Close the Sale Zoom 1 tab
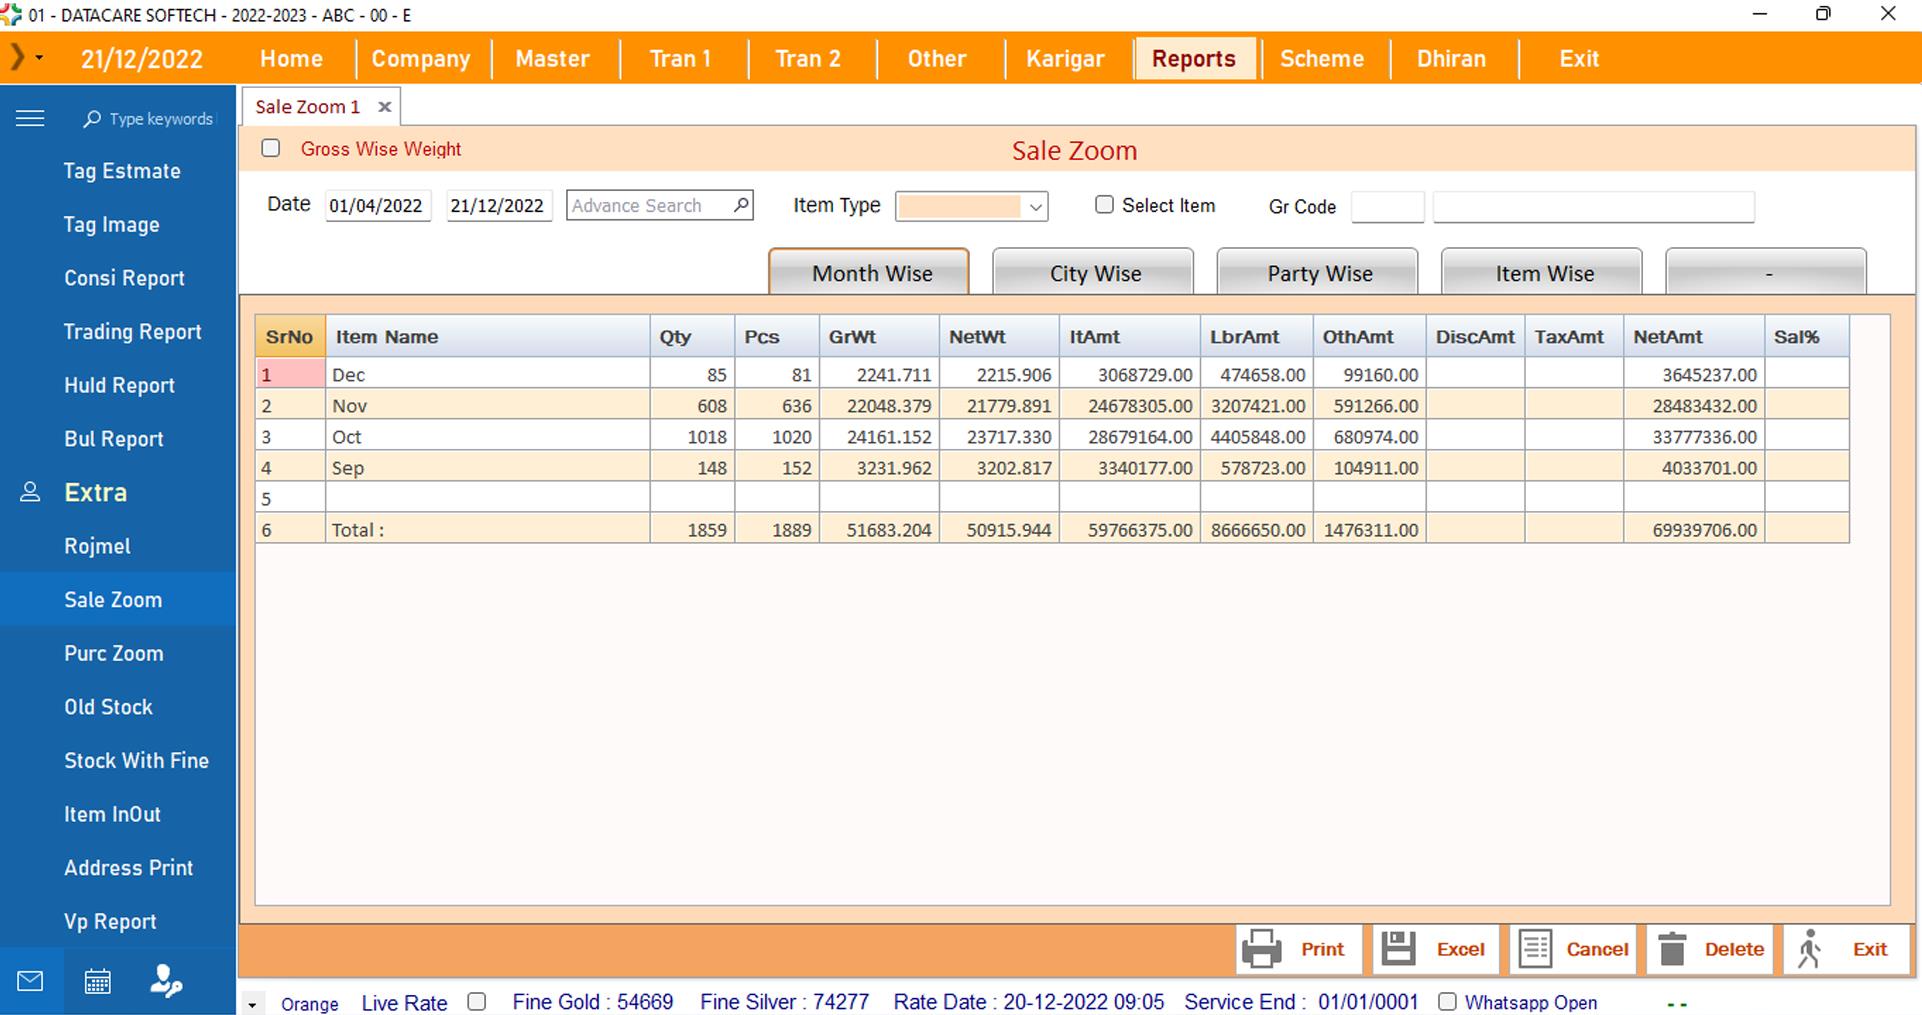Screen dimensions: 1922x1015 pyautogui.click(x=384, y=107)
